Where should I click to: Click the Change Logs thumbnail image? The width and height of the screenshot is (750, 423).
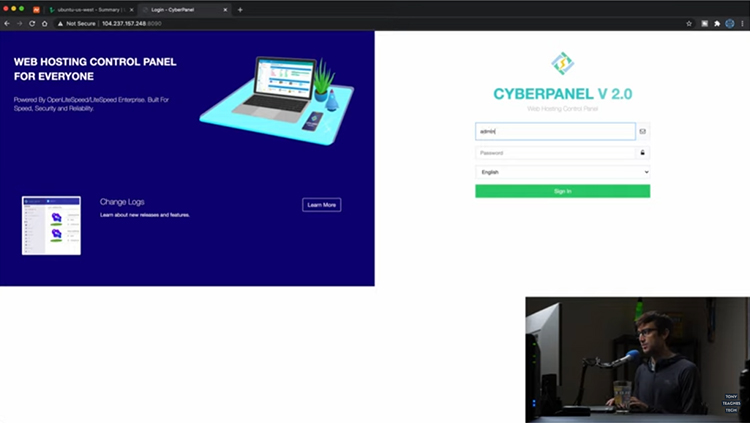(51, 225)
